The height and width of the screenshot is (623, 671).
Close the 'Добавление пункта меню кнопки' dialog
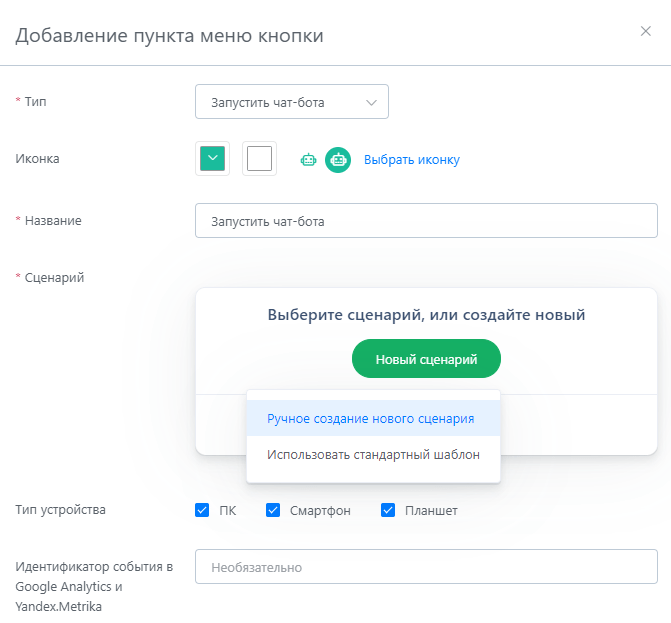click(645, 31)
